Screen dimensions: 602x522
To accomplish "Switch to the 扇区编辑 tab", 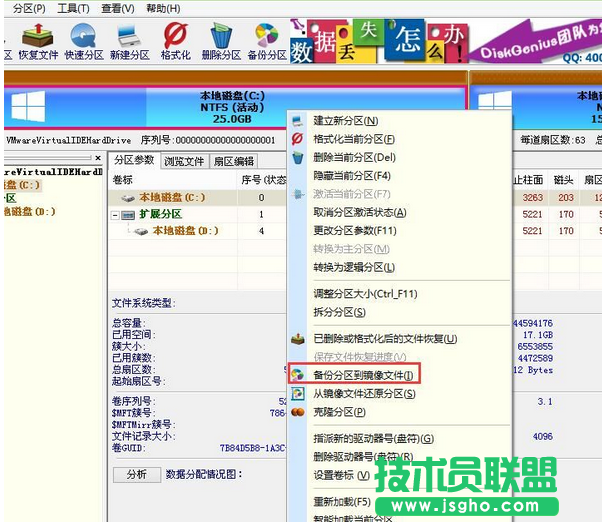I will (233, 161).
